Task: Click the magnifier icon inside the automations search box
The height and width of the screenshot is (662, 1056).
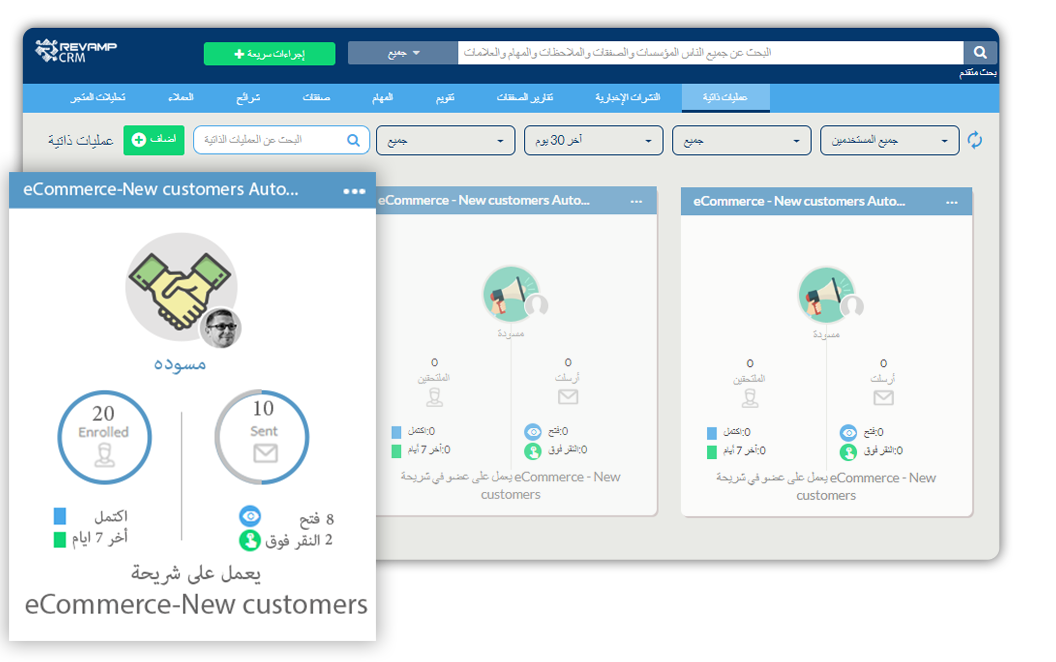Action: 354,140
